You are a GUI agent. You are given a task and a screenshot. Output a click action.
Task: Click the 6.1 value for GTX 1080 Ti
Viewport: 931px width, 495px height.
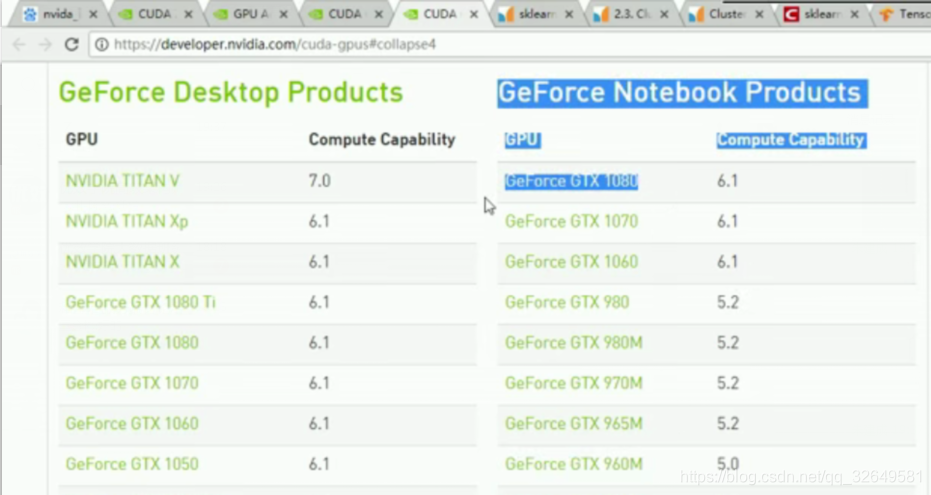click(319, 302)
